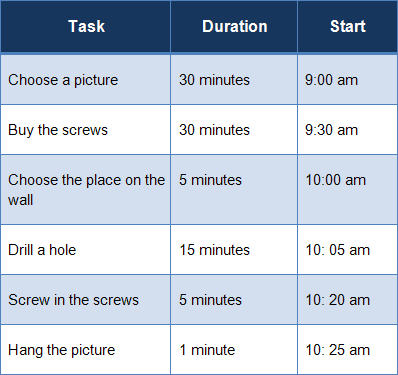
Task: Click the 1 minute duration cell
Action: pyautogui.click(x=234, y=350)
